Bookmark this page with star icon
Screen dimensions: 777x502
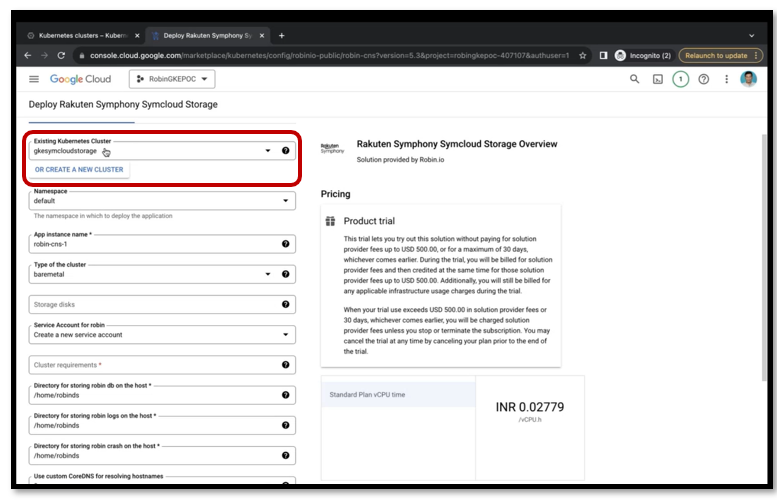coord(583,56)
